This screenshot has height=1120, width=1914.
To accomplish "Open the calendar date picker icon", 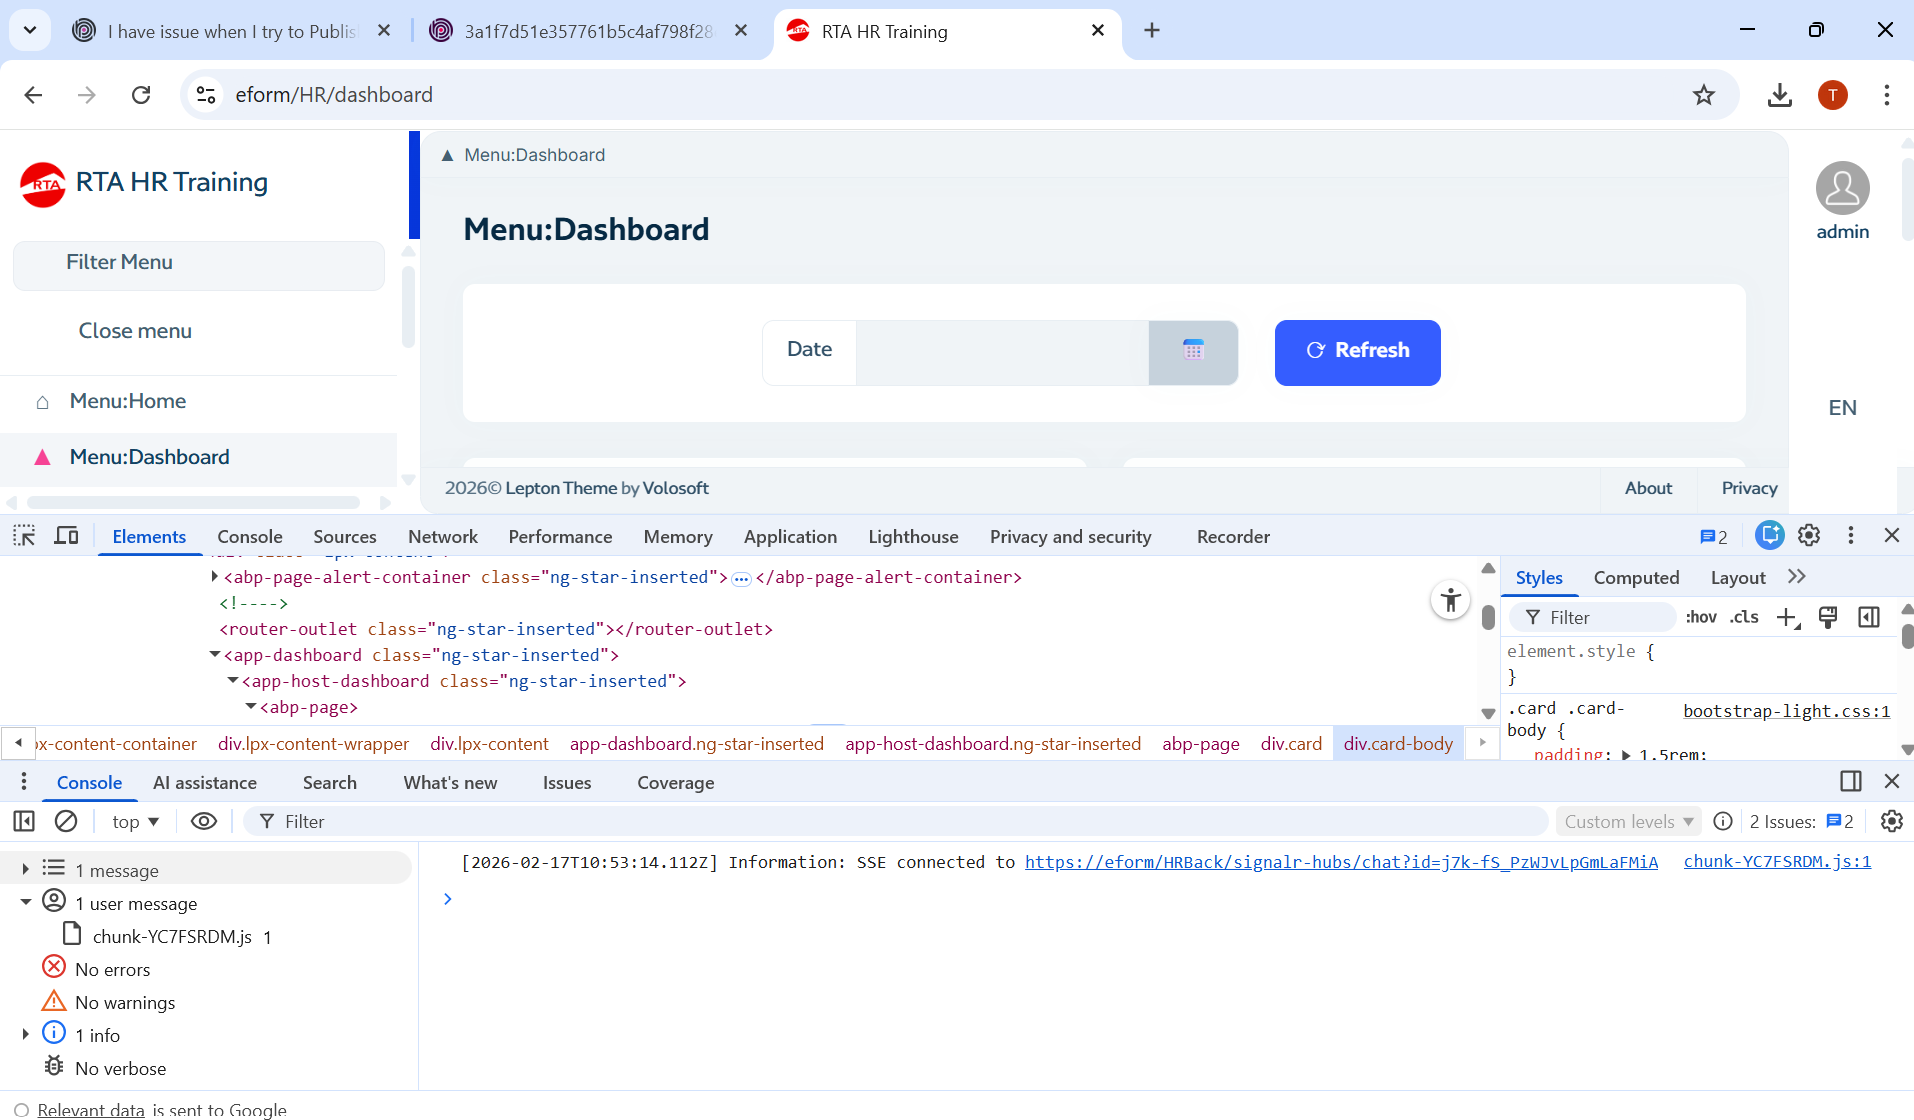I will (x=1193, y=350).
